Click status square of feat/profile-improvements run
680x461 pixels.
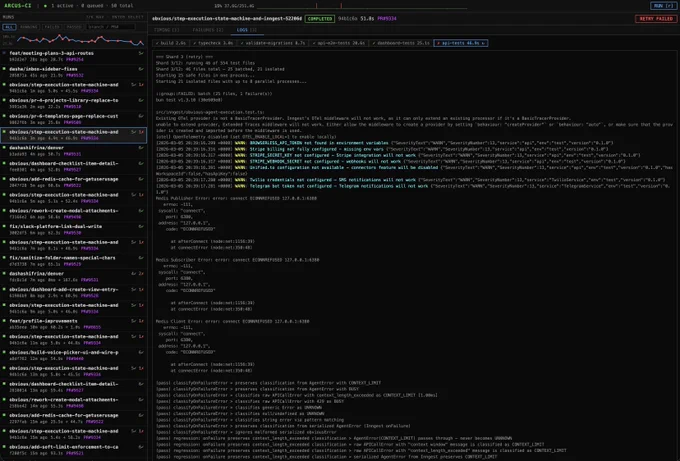pyautogui.click(x=4, y=321)
